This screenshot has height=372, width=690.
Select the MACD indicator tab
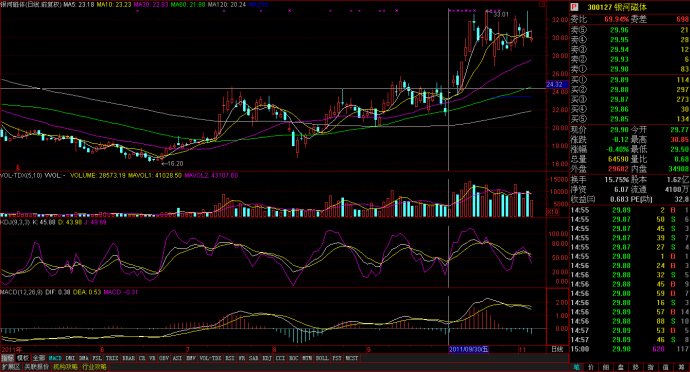(x=55, y=358)
